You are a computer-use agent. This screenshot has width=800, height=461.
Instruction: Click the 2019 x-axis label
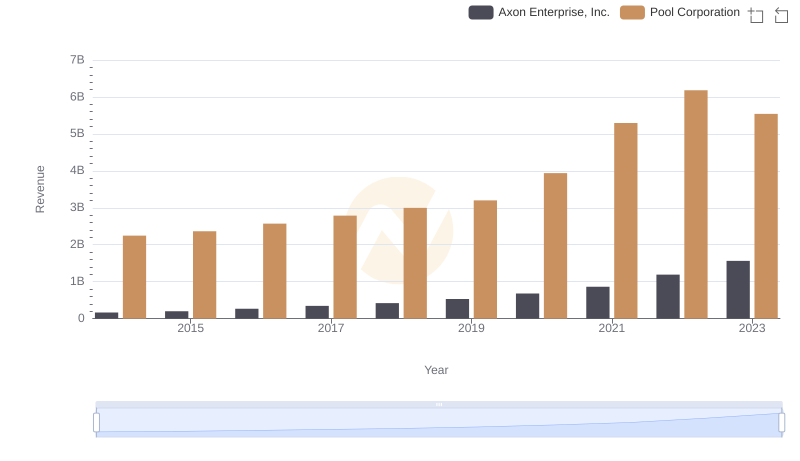[471, 328]
